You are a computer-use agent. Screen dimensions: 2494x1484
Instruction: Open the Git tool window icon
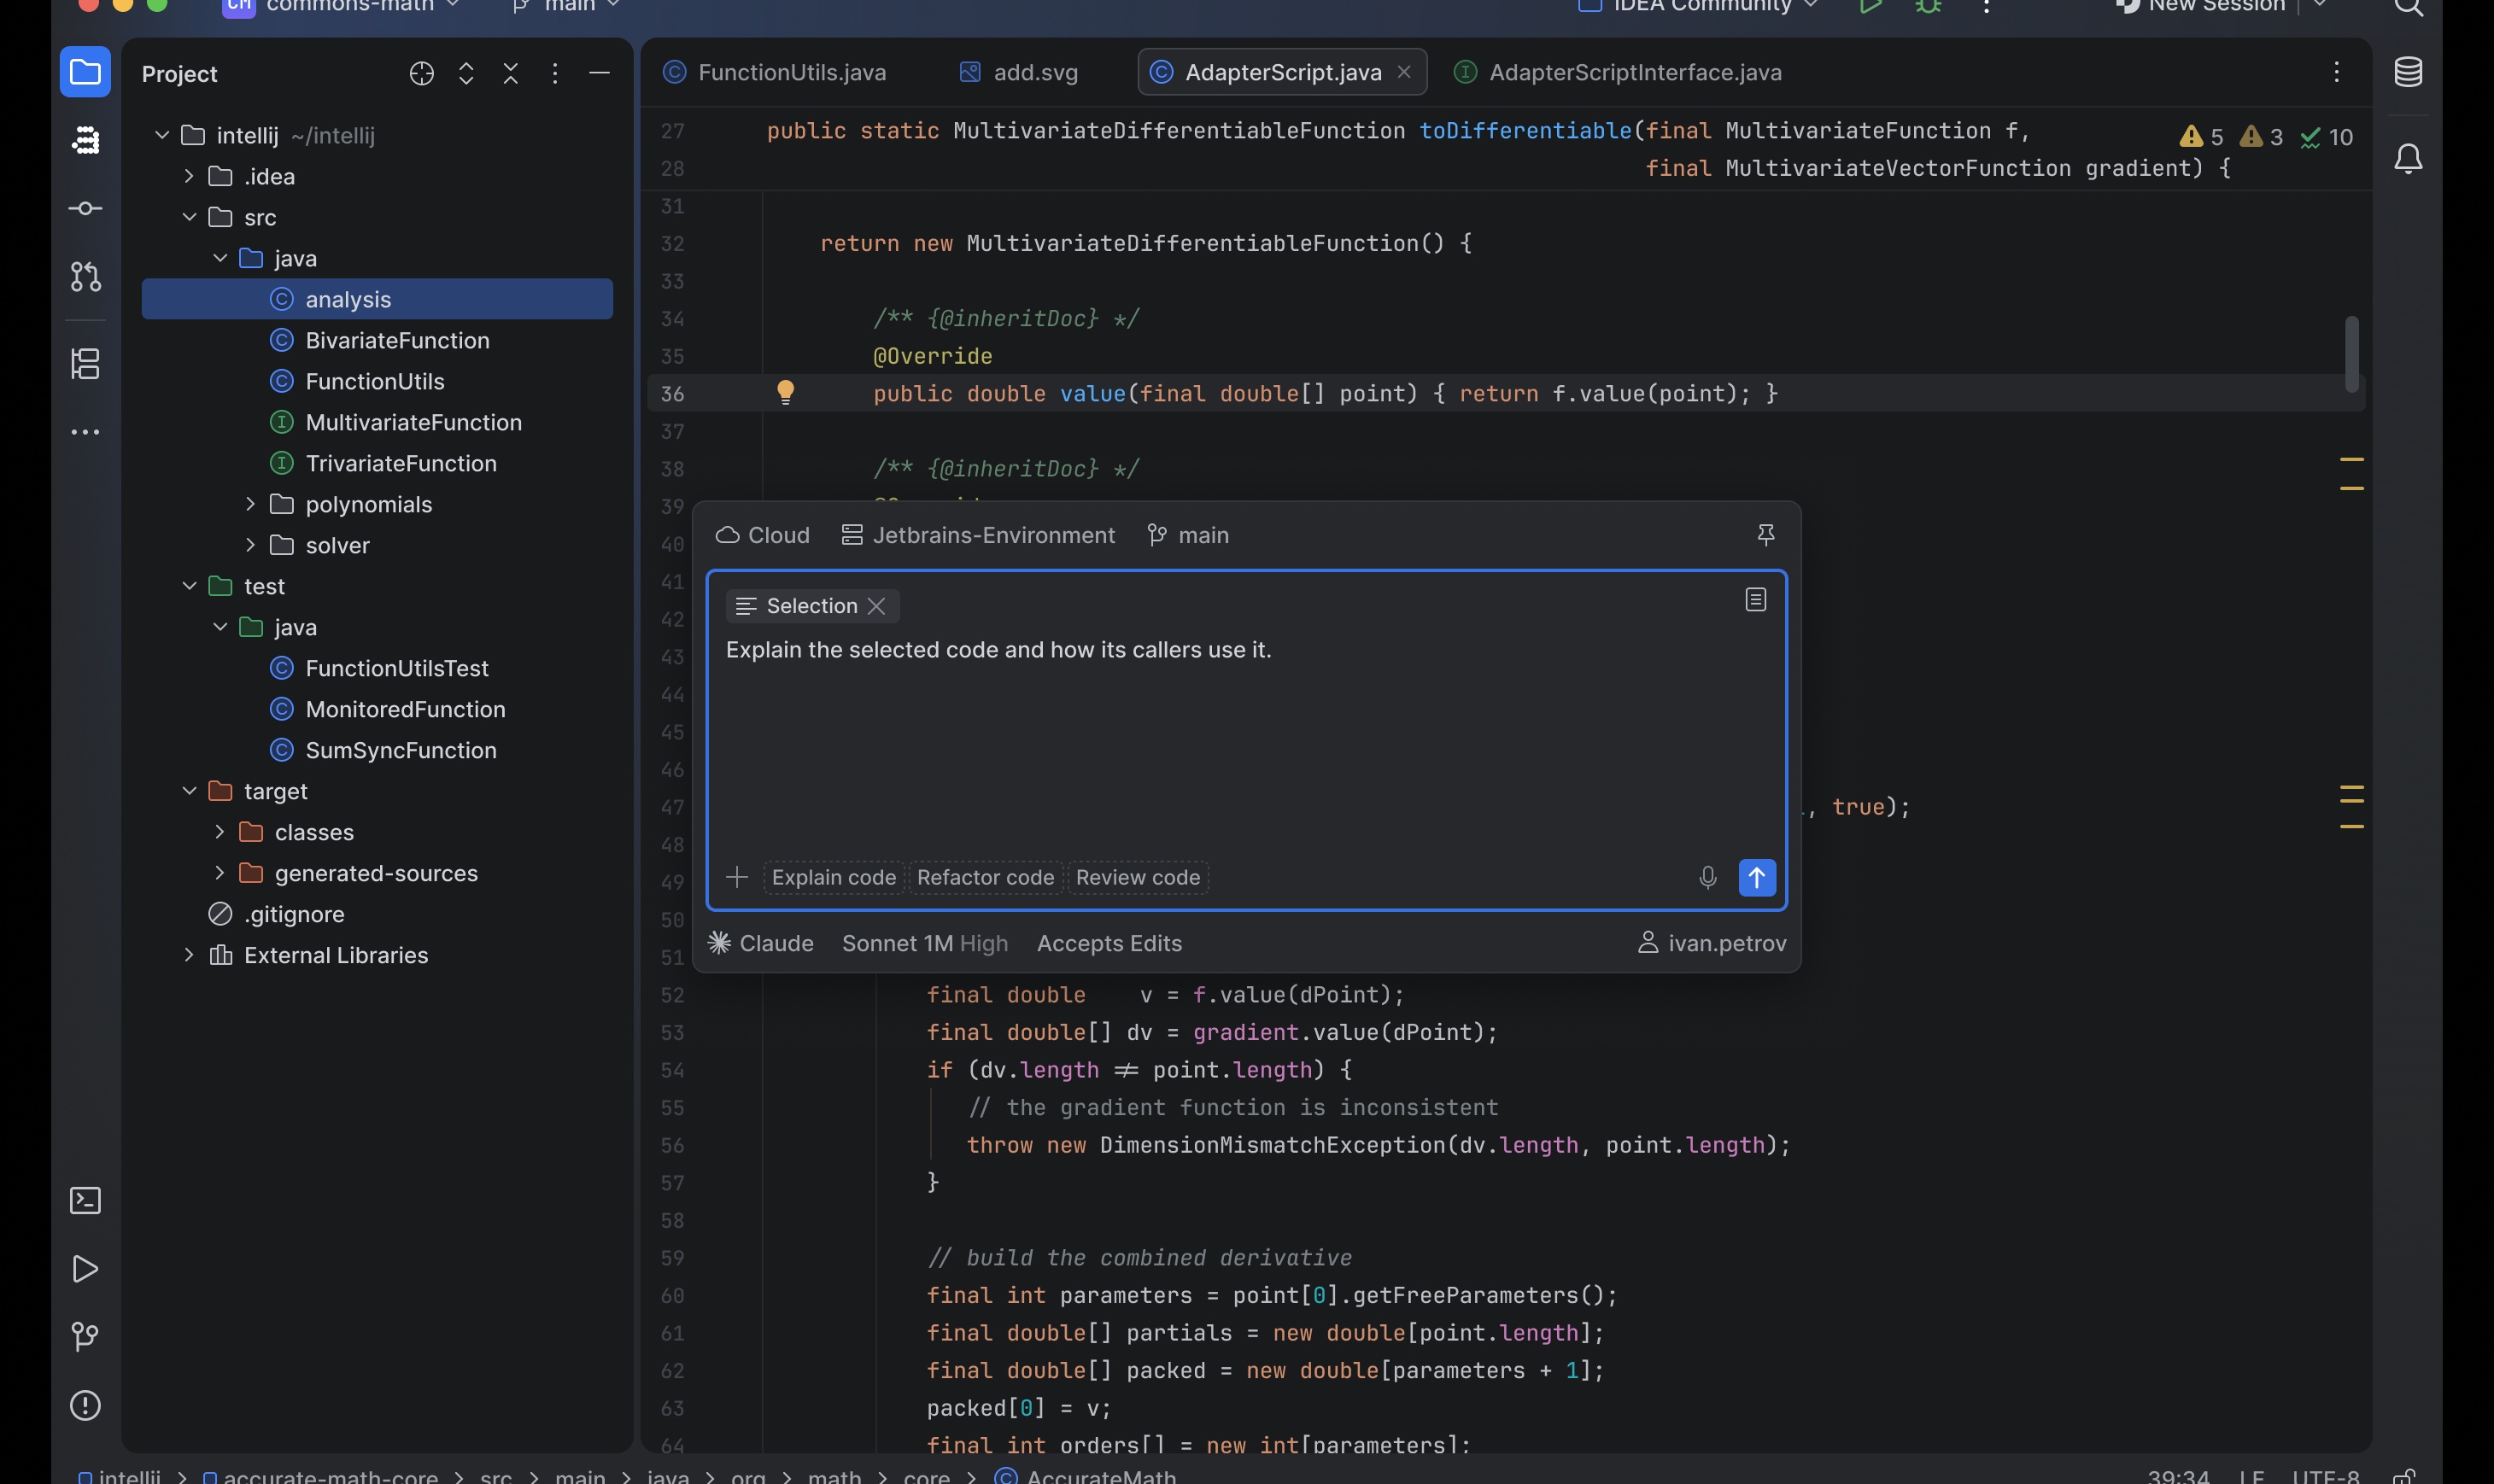click(x=85, y=1337)
